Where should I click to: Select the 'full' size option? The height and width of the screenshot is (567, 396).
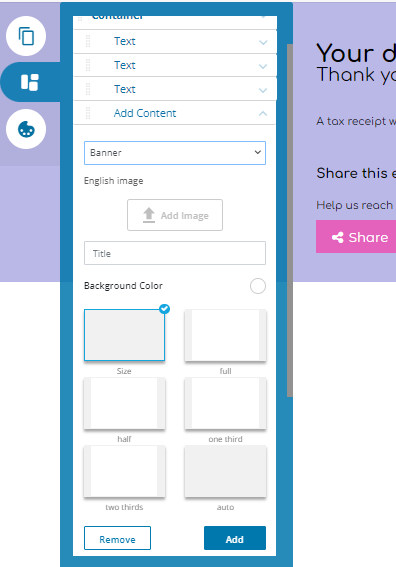(225, 335)
